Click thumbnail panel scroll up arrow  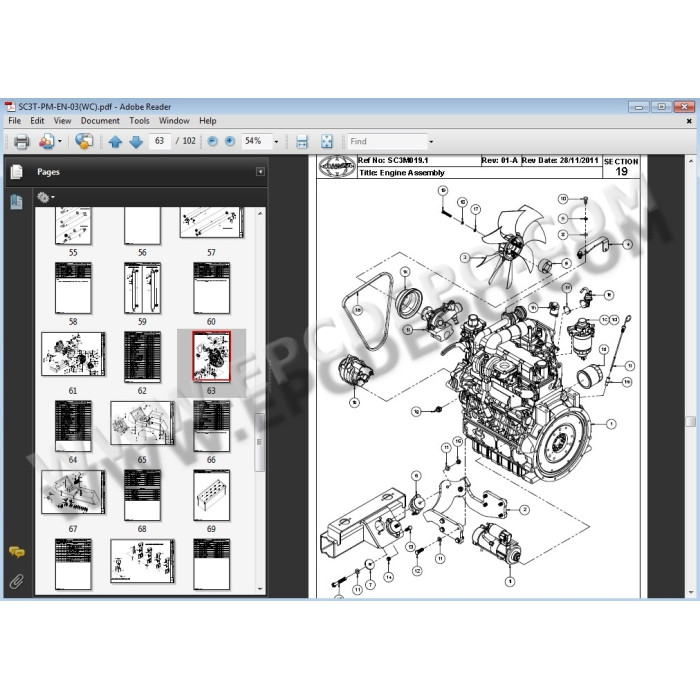tap(260, 214)
